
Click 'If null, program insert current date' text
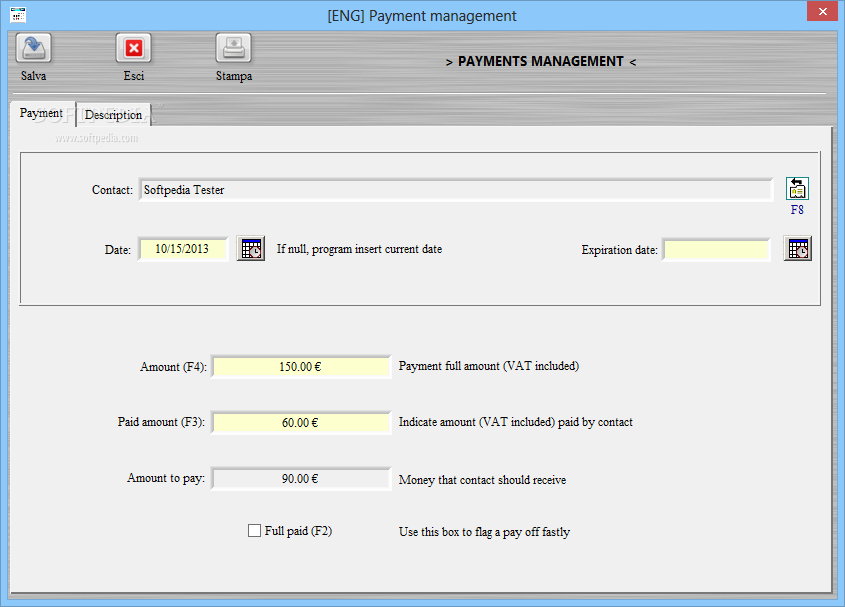pos(359,249)
